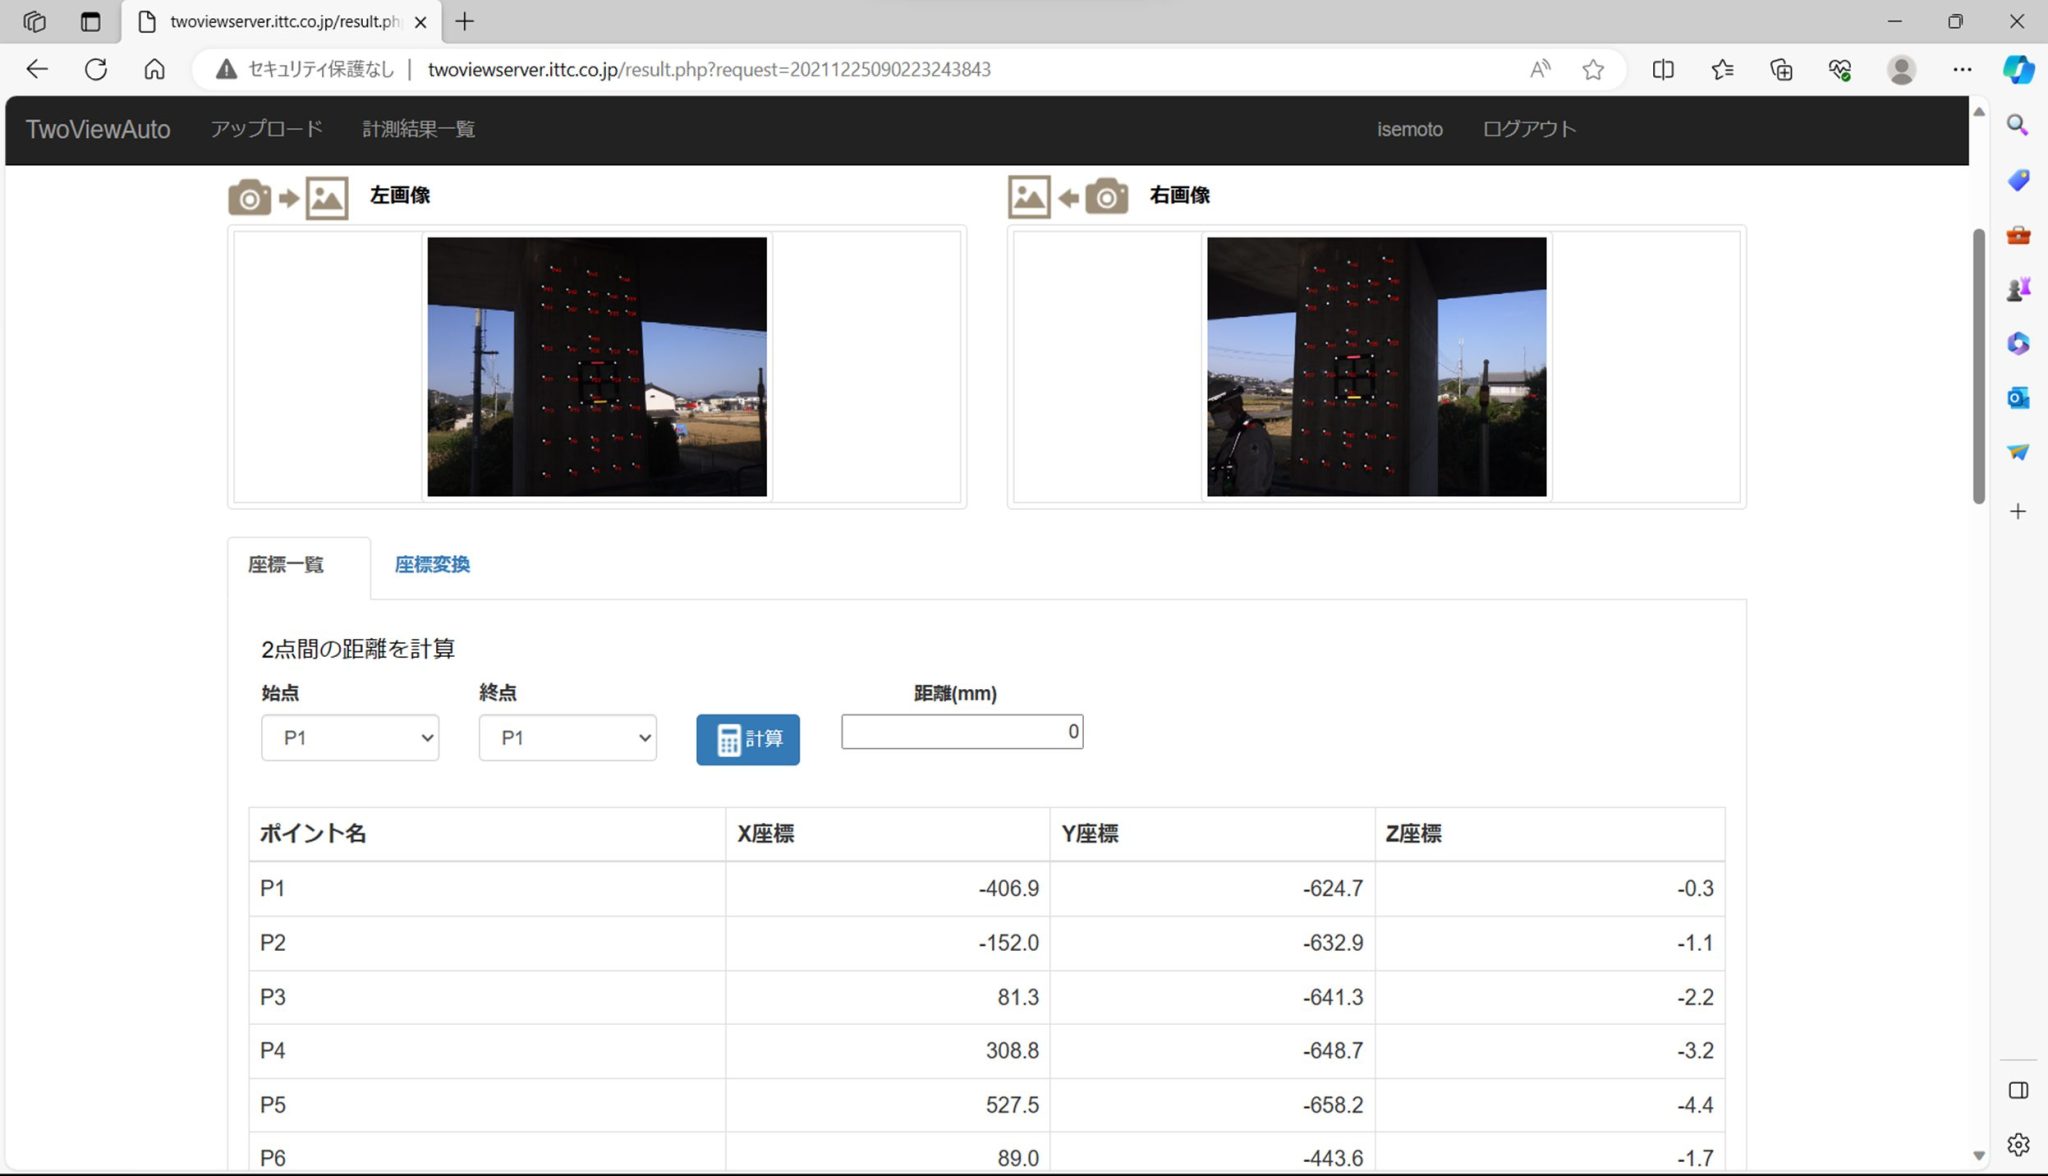Open browser settings gear in sidebar
The width and height of the screenshot is (2048, 1176).
pyautogui.click(x=2018, y=1143)
